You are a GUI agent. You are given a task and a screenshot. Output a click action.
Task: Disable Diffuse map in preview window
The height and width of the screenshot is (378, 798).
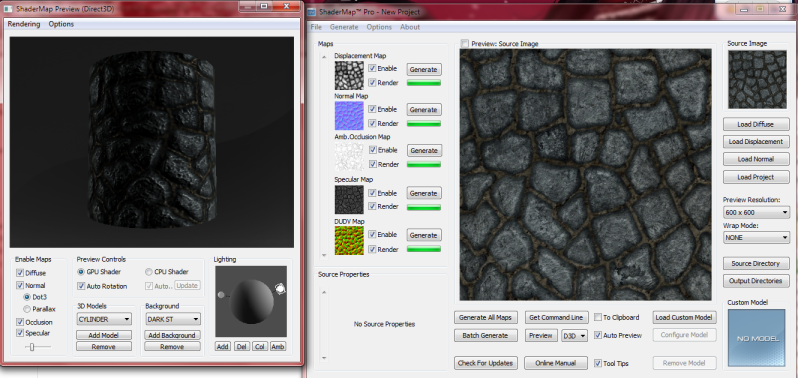20,273
